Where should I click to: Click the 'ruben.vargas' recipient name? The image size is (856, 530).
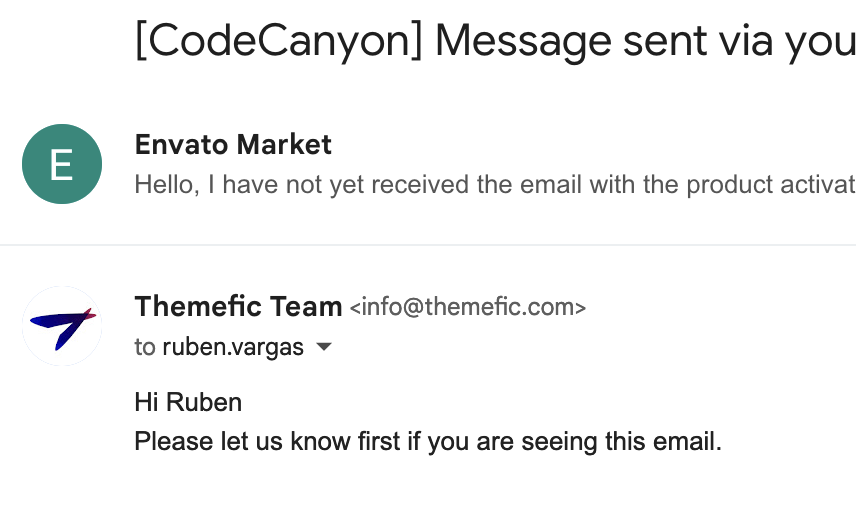(233, 347)
